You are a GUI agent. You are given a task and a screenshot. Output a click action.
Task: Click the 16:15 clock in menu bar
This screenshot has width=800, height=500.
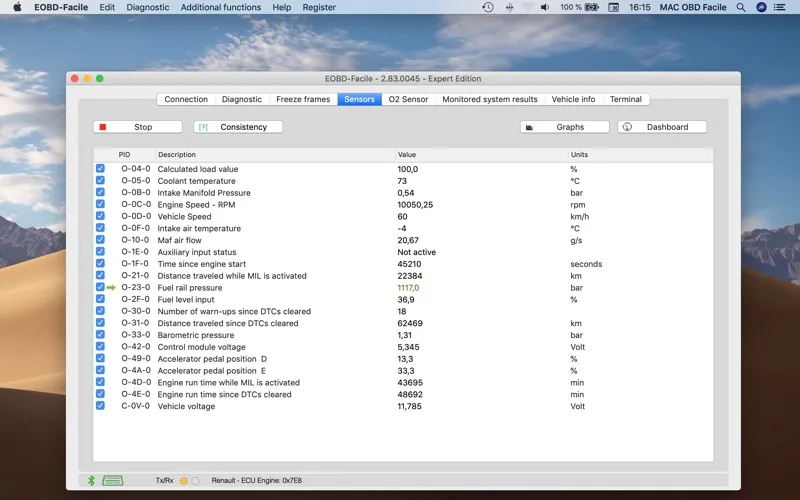click(x=640, y=7)
